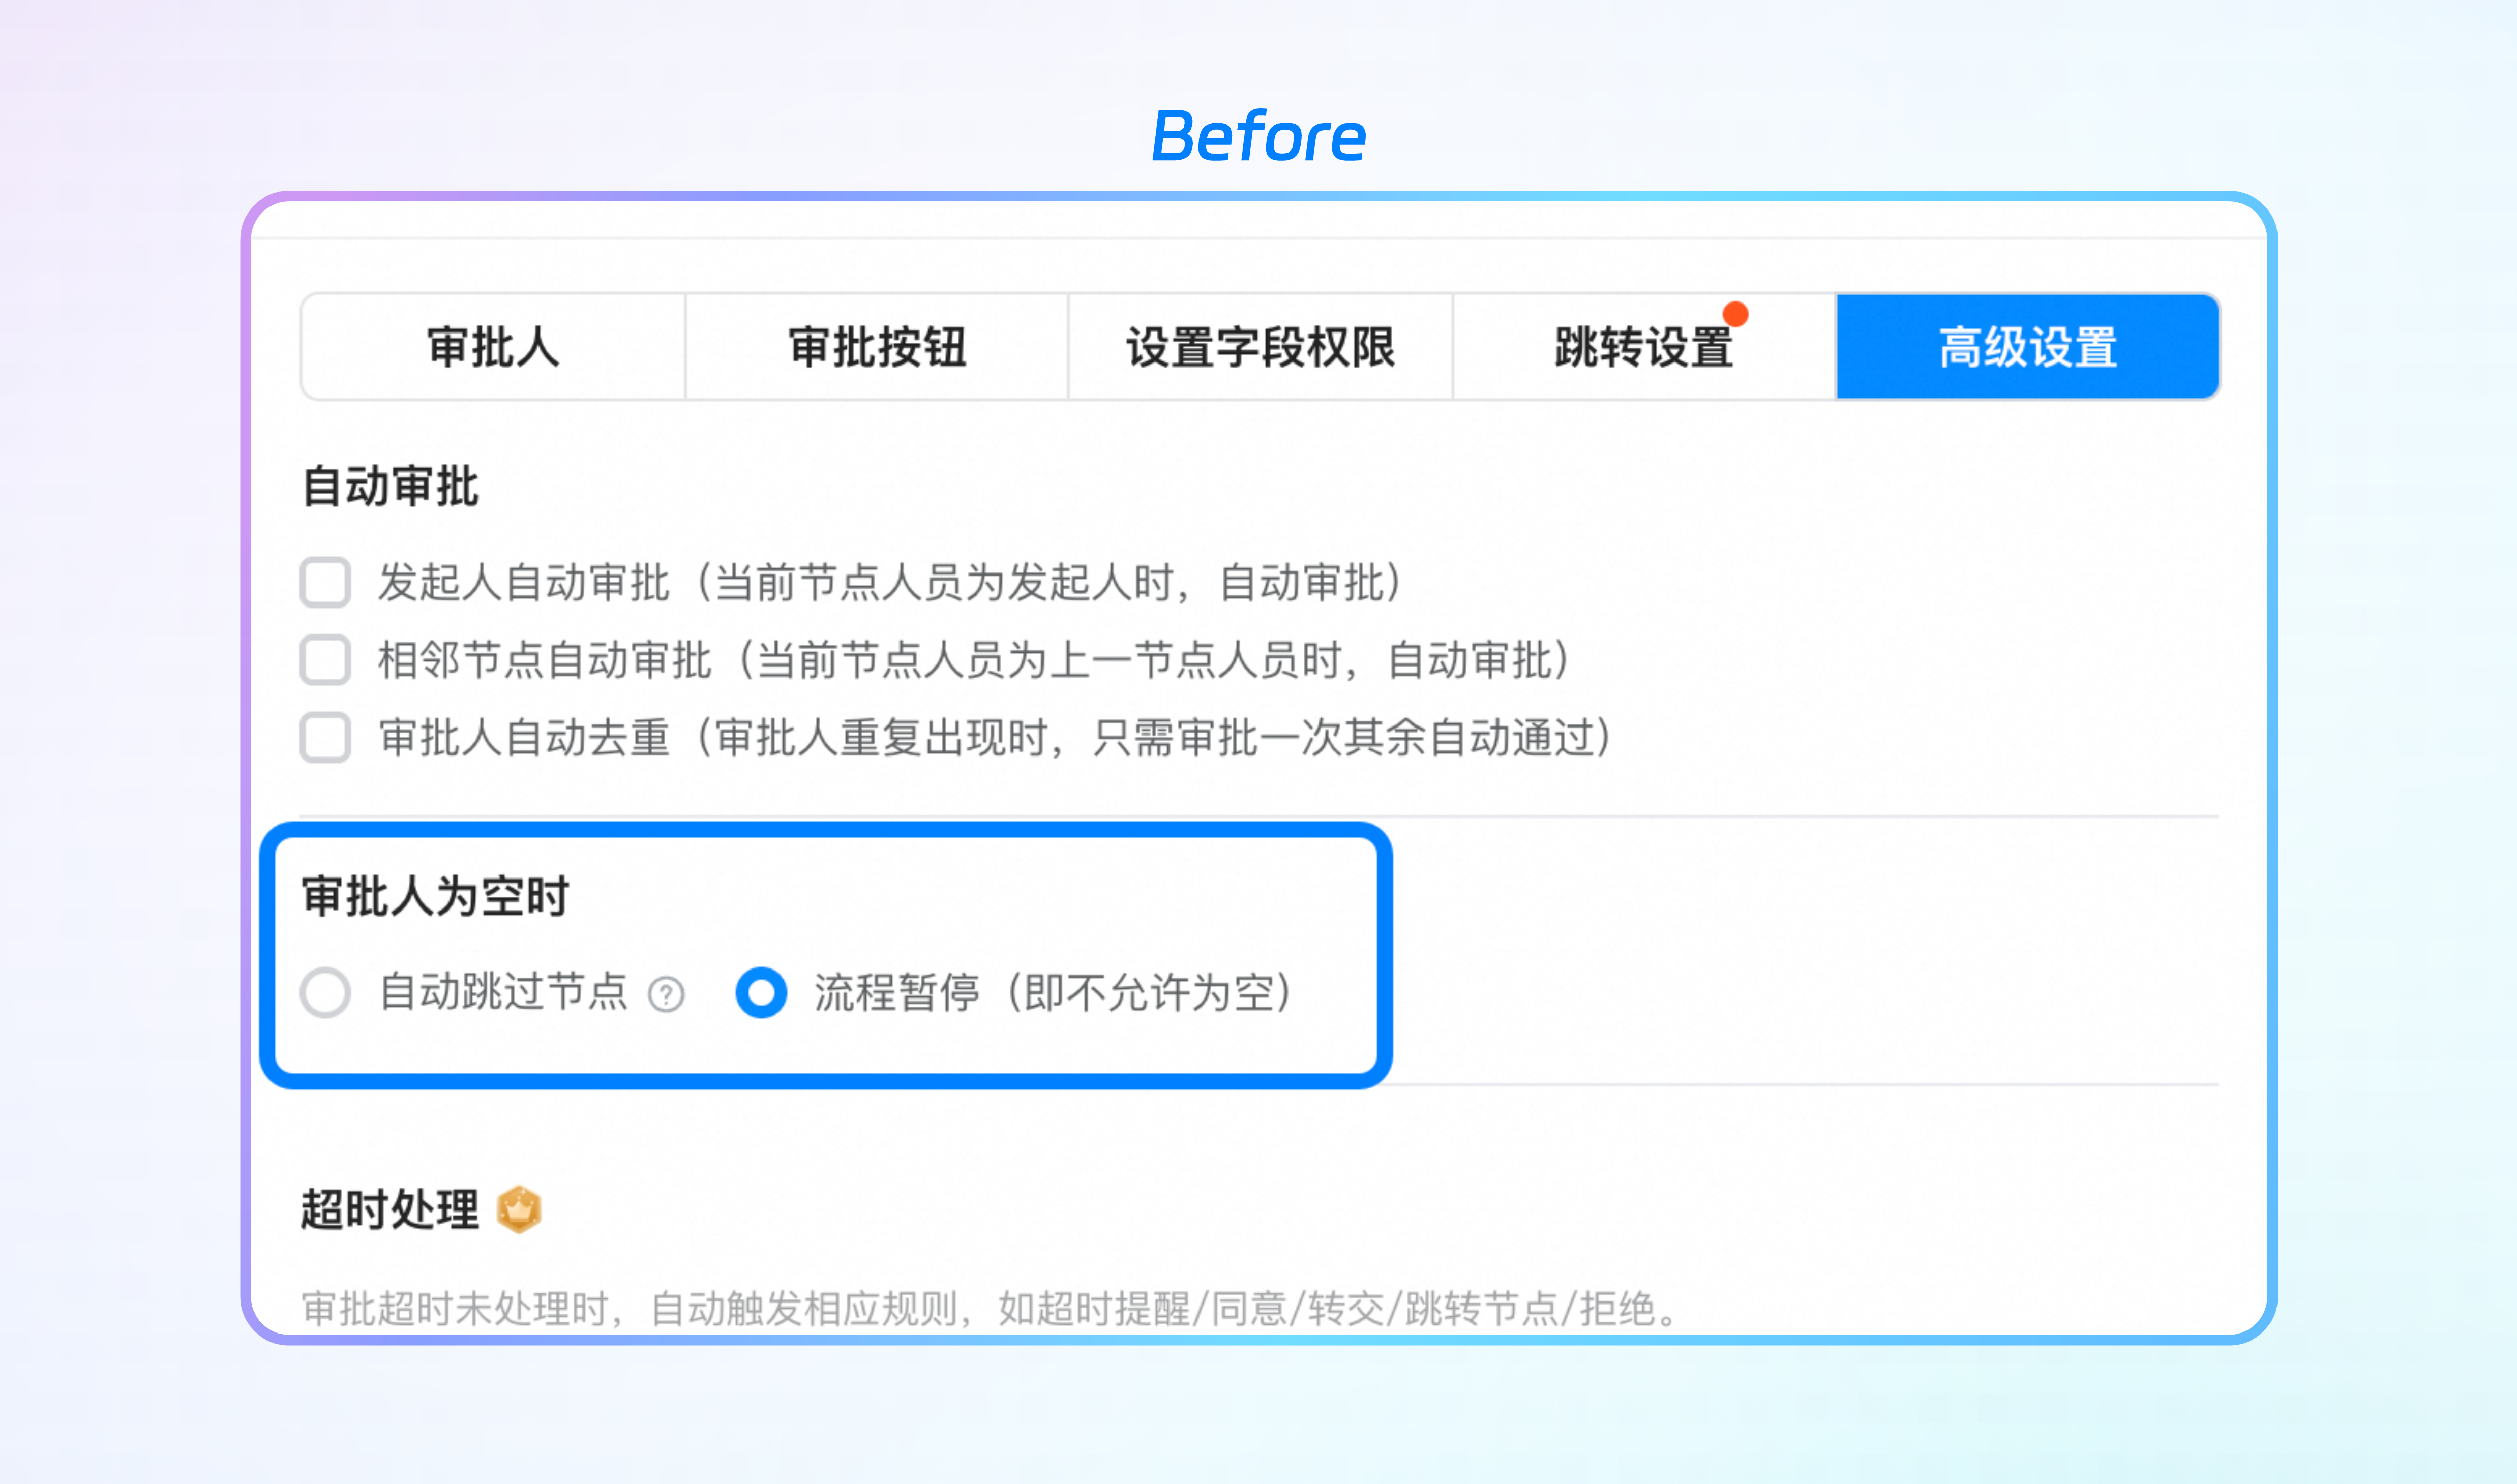
Task: Click the 流程暂停(即不允许为空) label
Action: [1054, 992]
